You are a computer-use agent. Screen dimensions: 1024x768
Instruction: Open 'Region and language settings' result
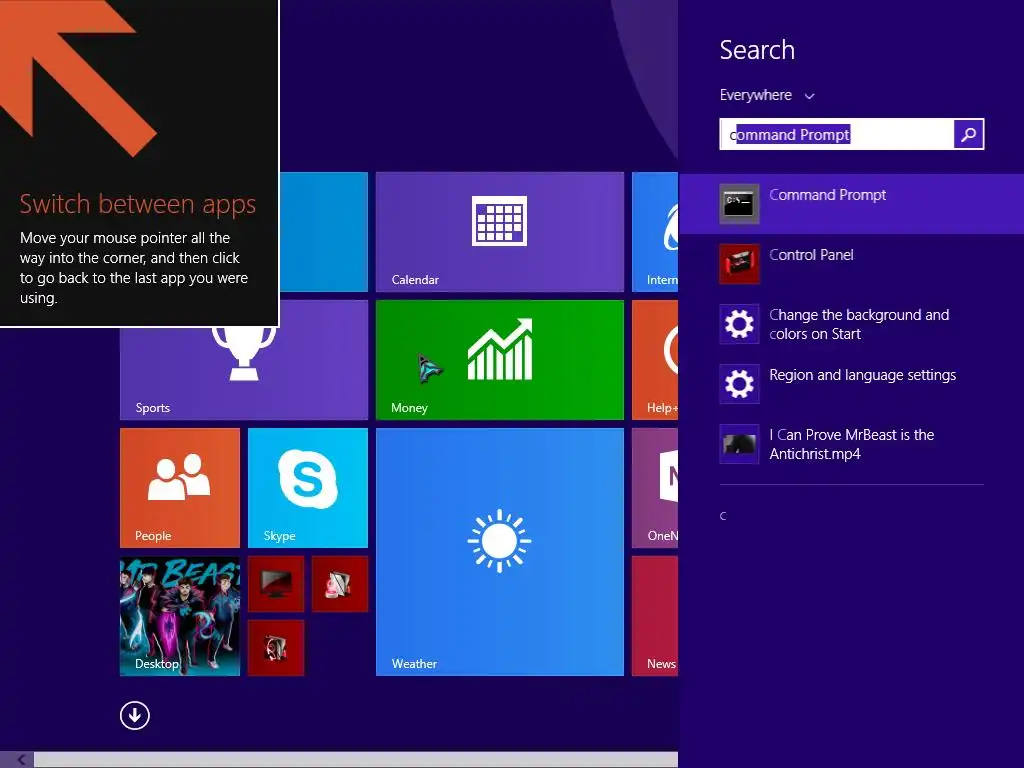click(x=852, y=384)
